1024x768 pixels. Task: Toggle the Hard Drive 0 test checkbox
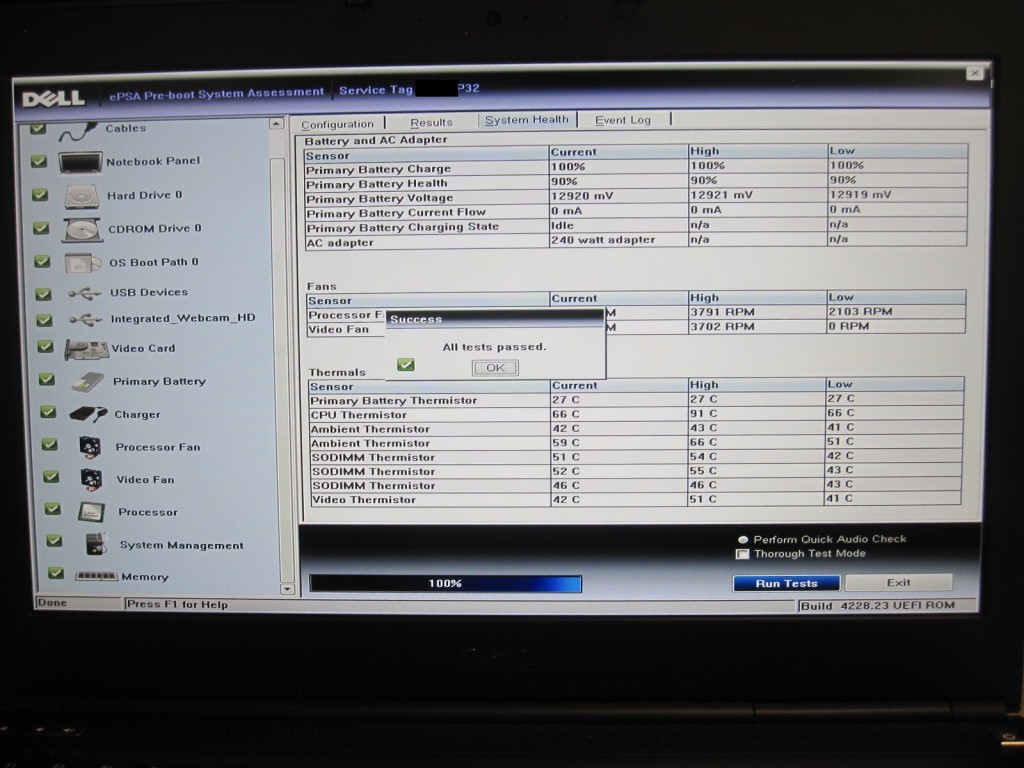[x=40, y=195]
